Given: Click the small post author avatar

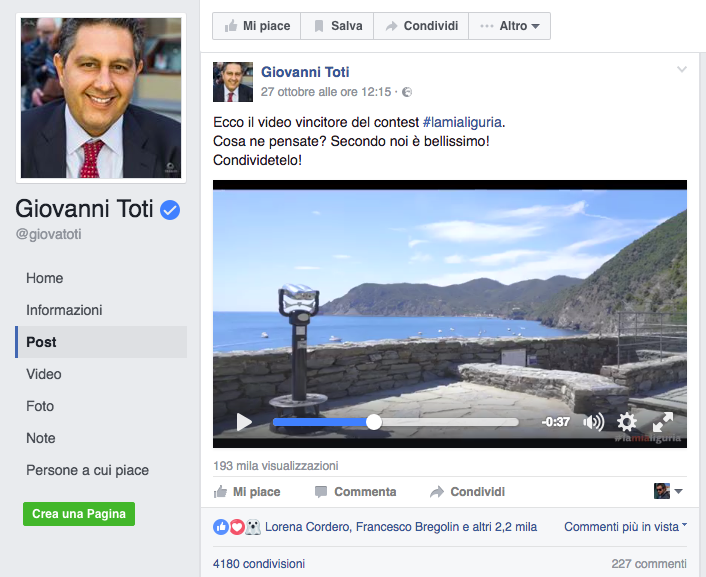Looking at the screenshot, I should 233,82.
